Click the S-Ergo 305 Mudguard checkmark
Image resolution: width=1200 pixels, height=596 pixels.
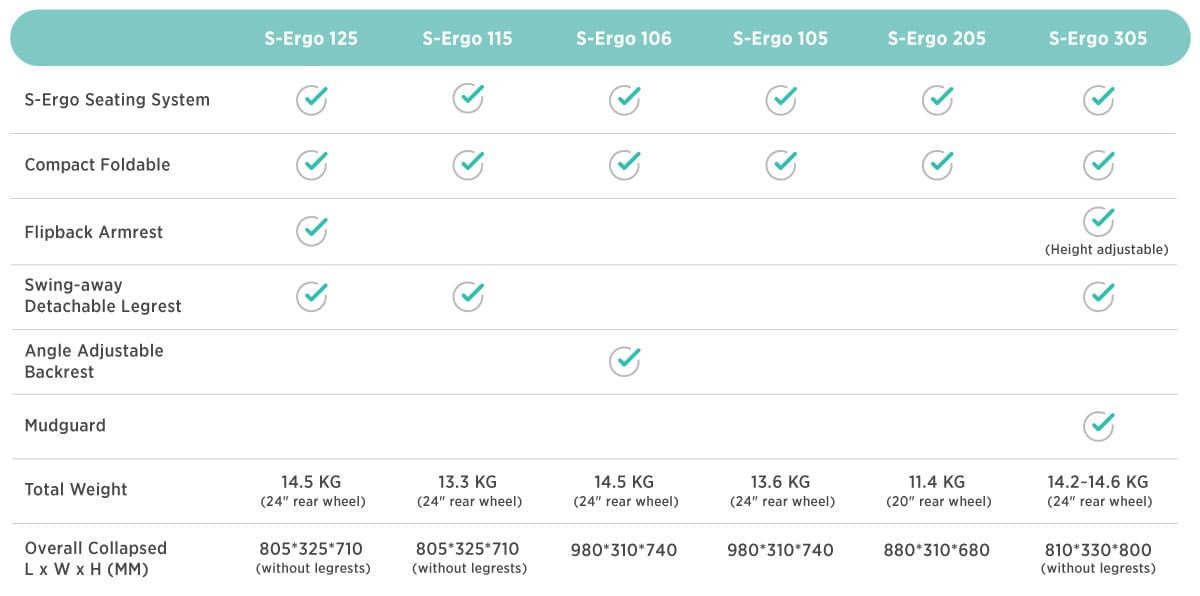click(1099, 425)
